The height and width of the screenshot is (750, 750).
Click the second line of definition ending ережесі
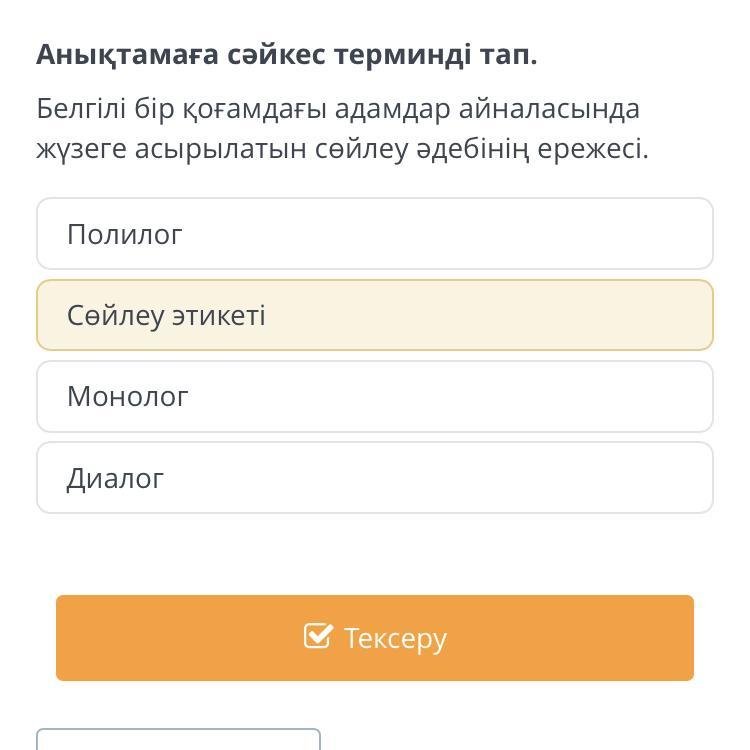342,149
